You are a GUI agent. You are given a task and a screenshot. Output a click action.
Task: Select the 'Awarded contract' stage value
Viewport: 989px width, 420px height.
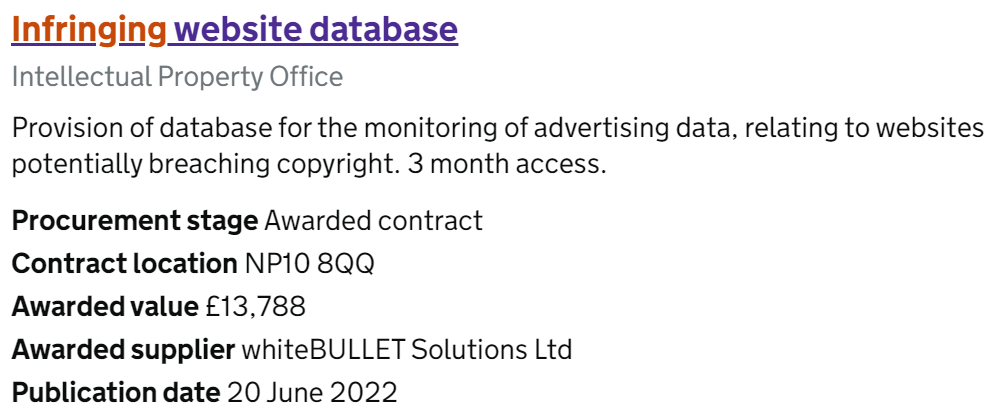point(373,221)
